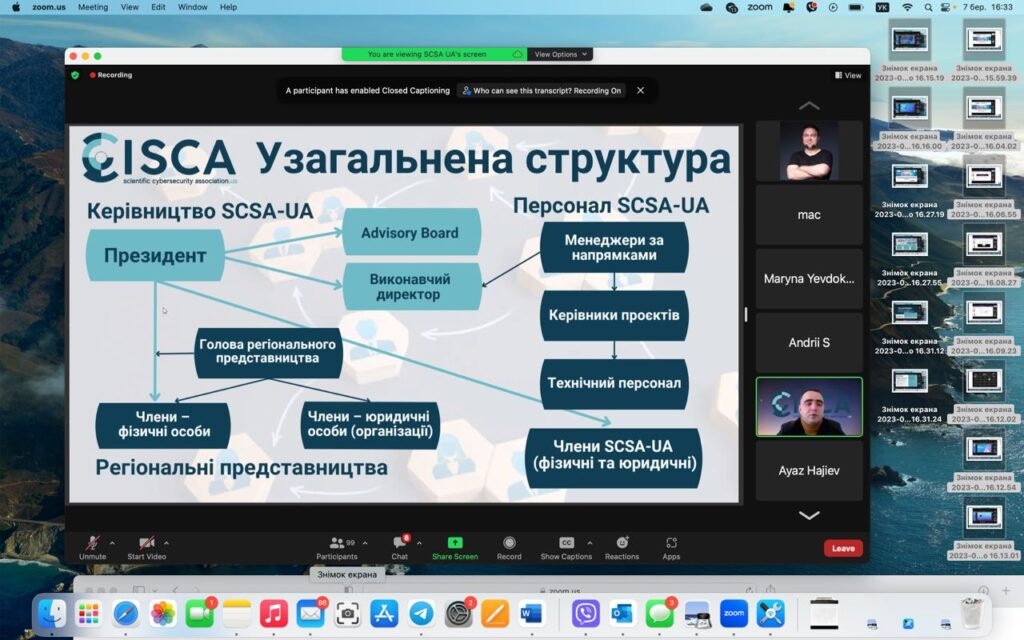This screenshot has width=1024, height=640.
Task: Open App Store in the Dock
Action: 384,613
